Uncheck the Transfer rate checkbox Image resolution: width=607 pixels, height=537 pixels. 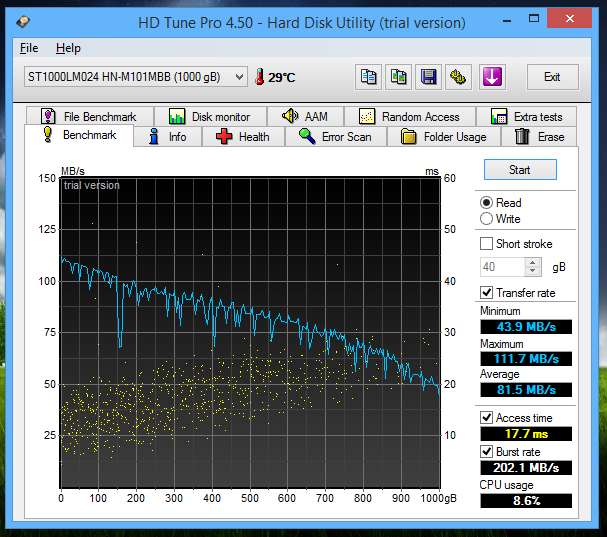coord(487,293)
